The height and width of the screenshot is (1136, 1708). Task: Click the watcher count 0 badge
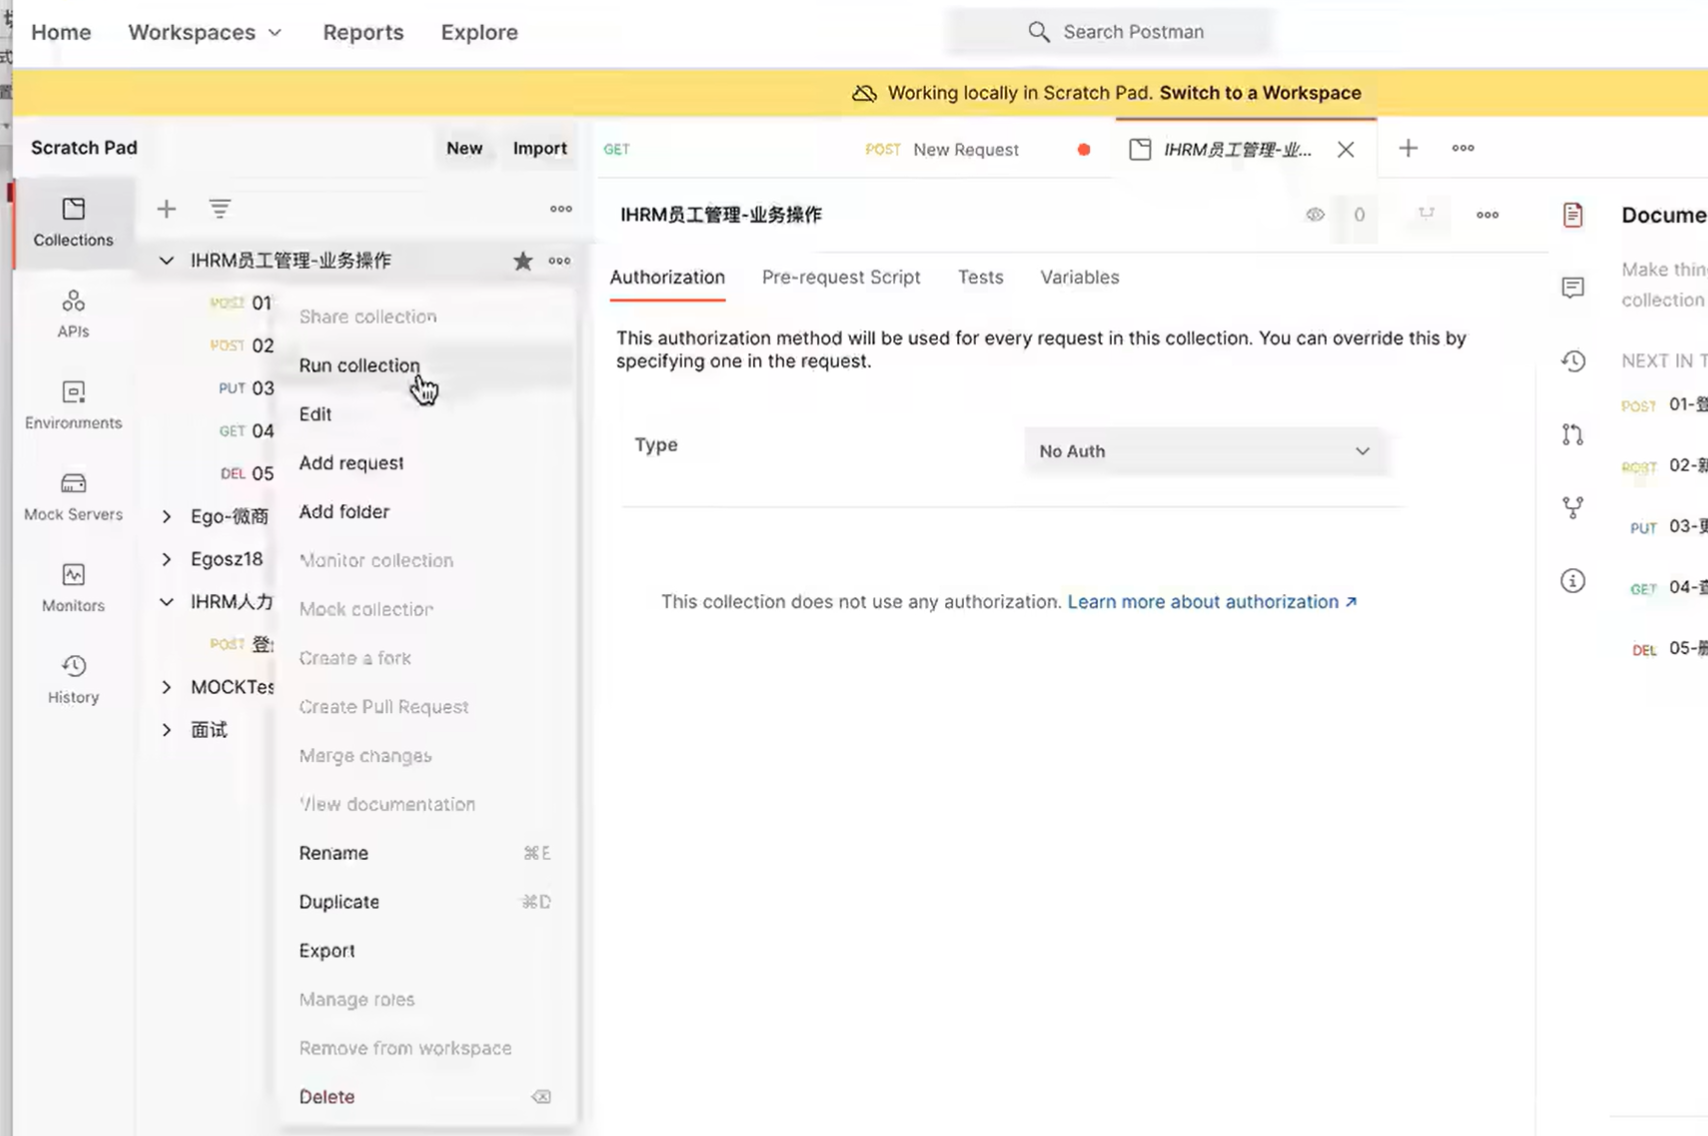[x=1359, y=215]
